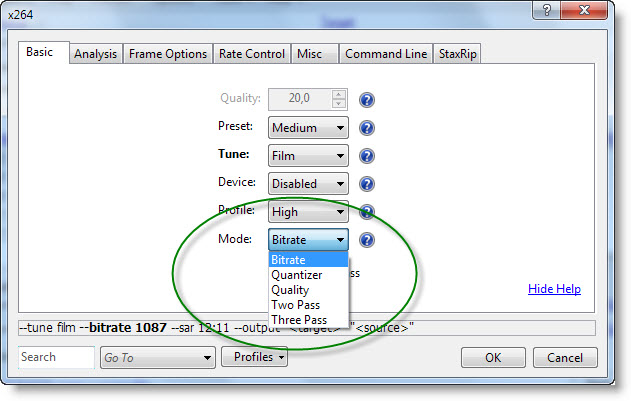The height and width of the screenshot is (401, 631).
Task: Click the "Tune:" bold label
Action: 234,154
